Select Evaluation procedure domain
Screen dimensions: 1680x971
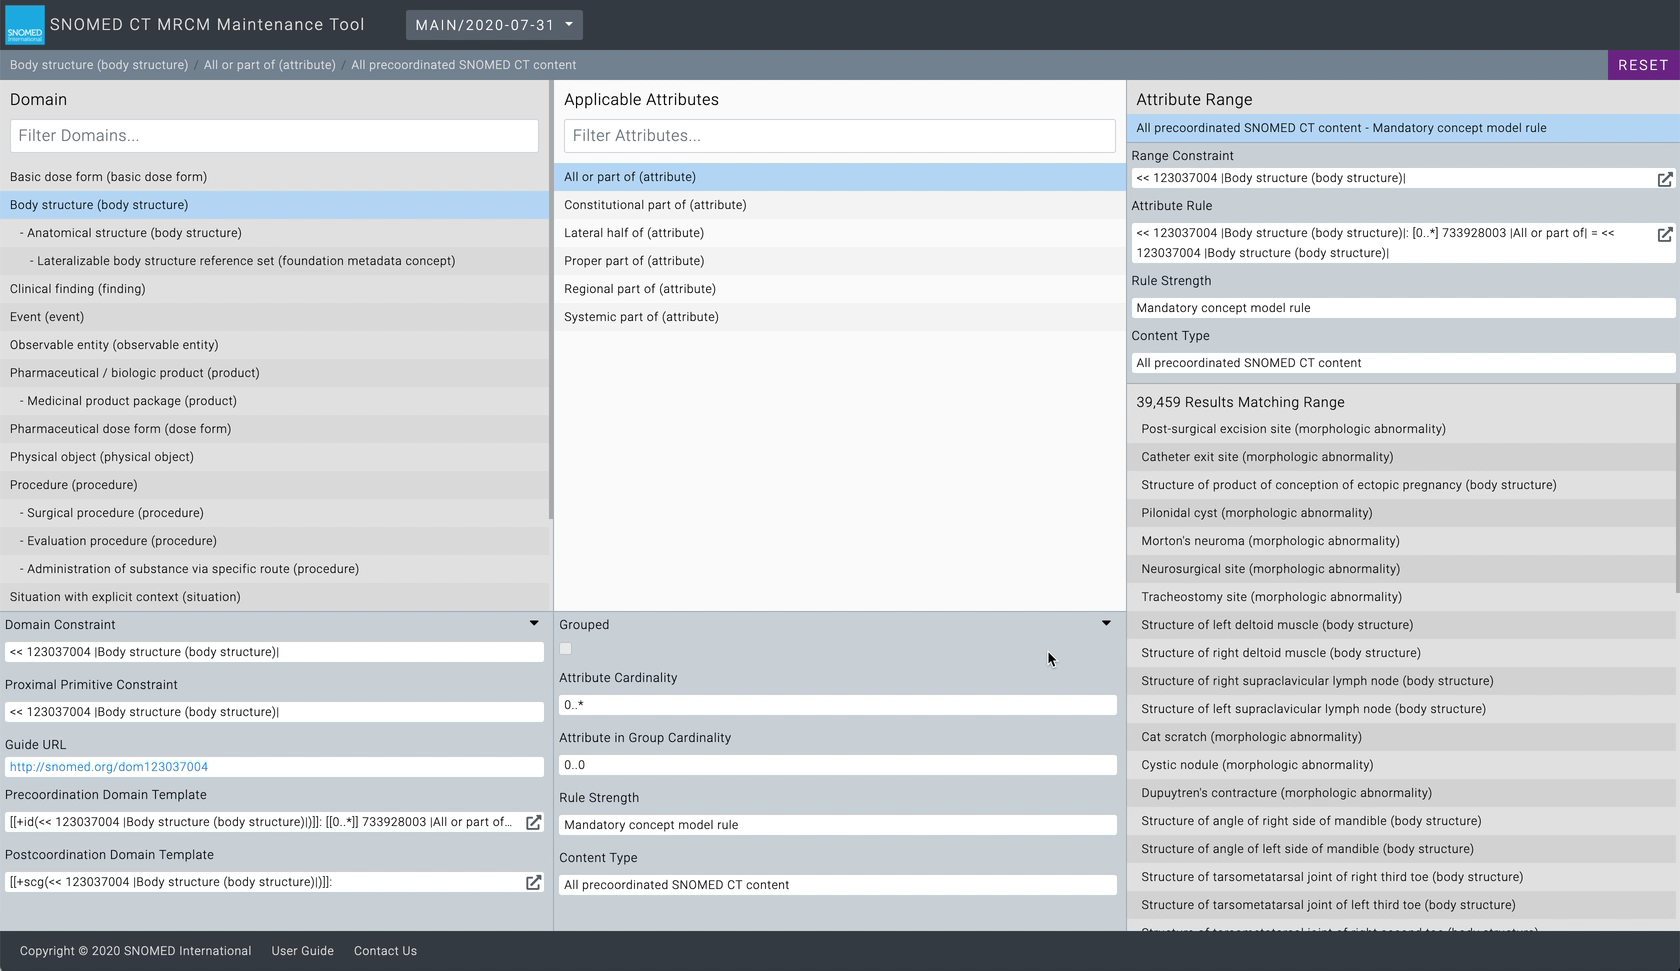(x=274, y=541)
